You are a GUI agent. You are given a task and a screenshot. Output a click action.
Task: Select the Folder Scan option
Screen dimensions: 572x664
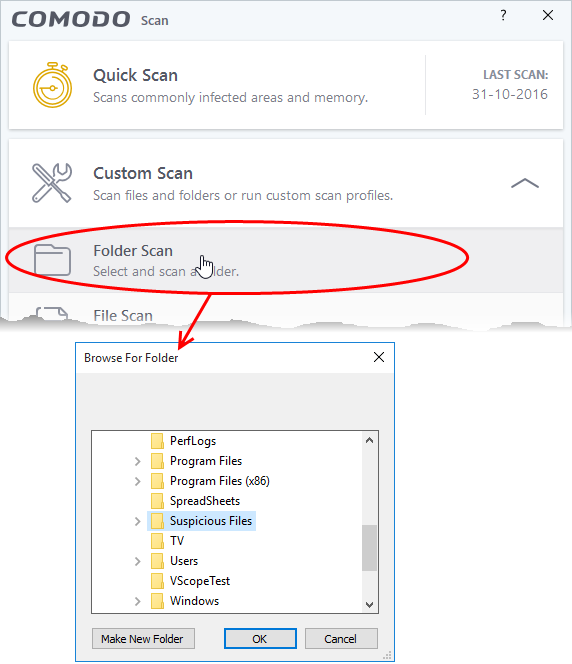[286, 260]
